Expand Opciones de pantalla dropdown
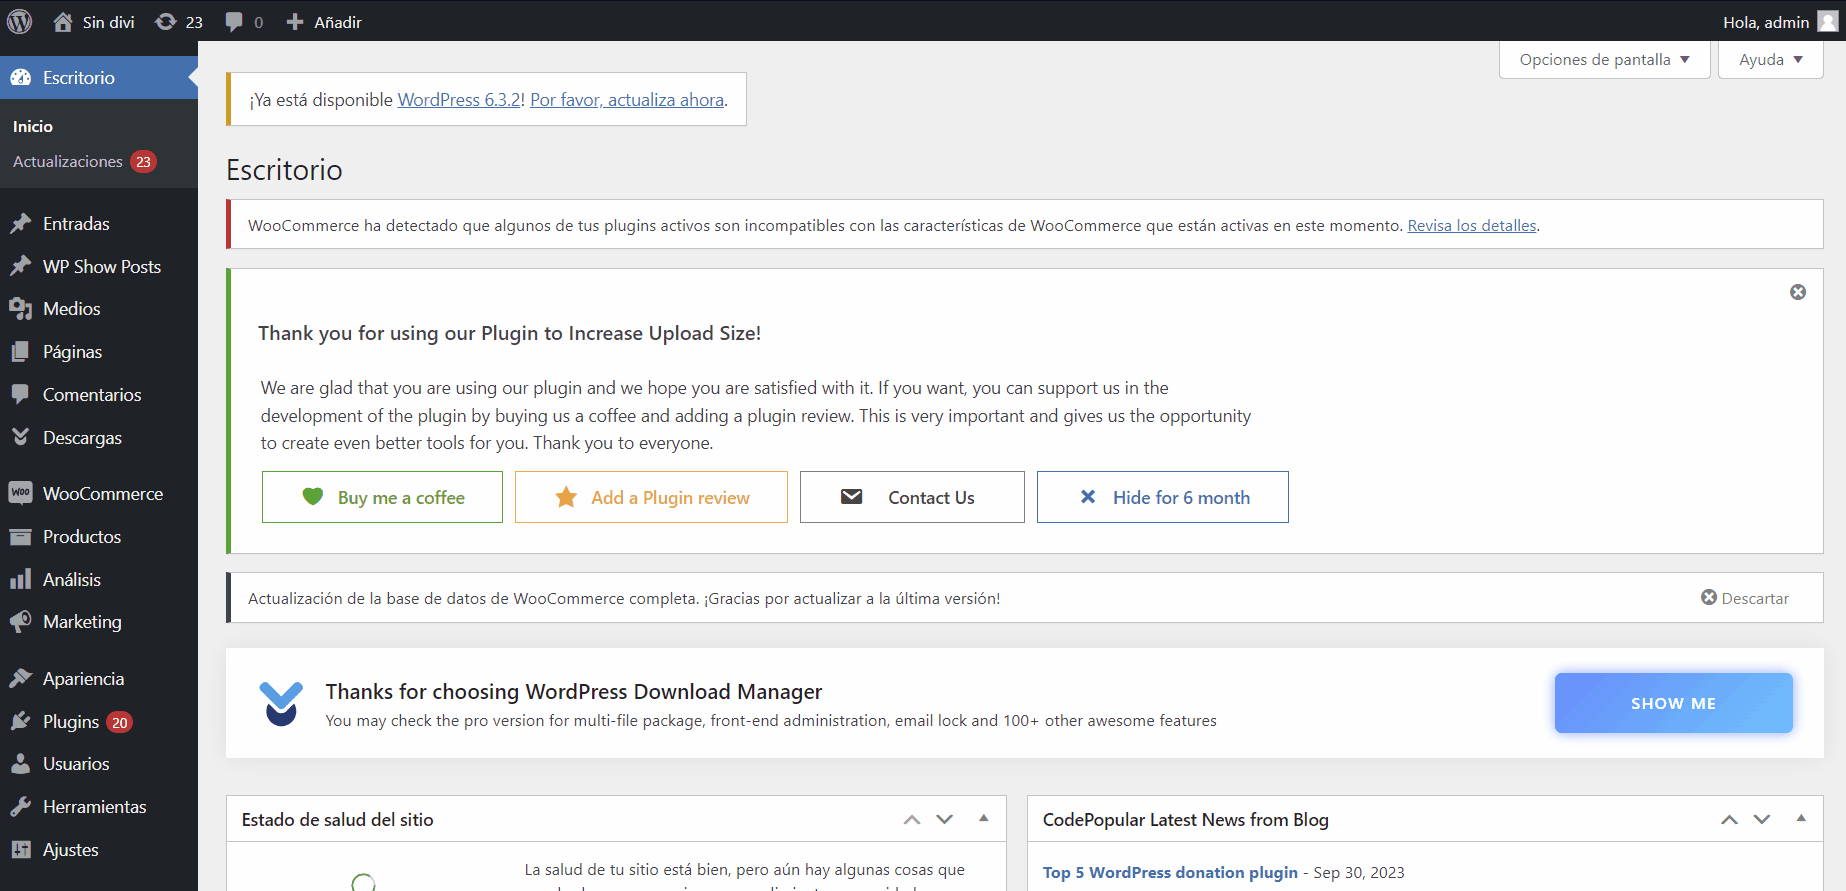Viewport: 1846px width, 891px height. click(1603, 60)
